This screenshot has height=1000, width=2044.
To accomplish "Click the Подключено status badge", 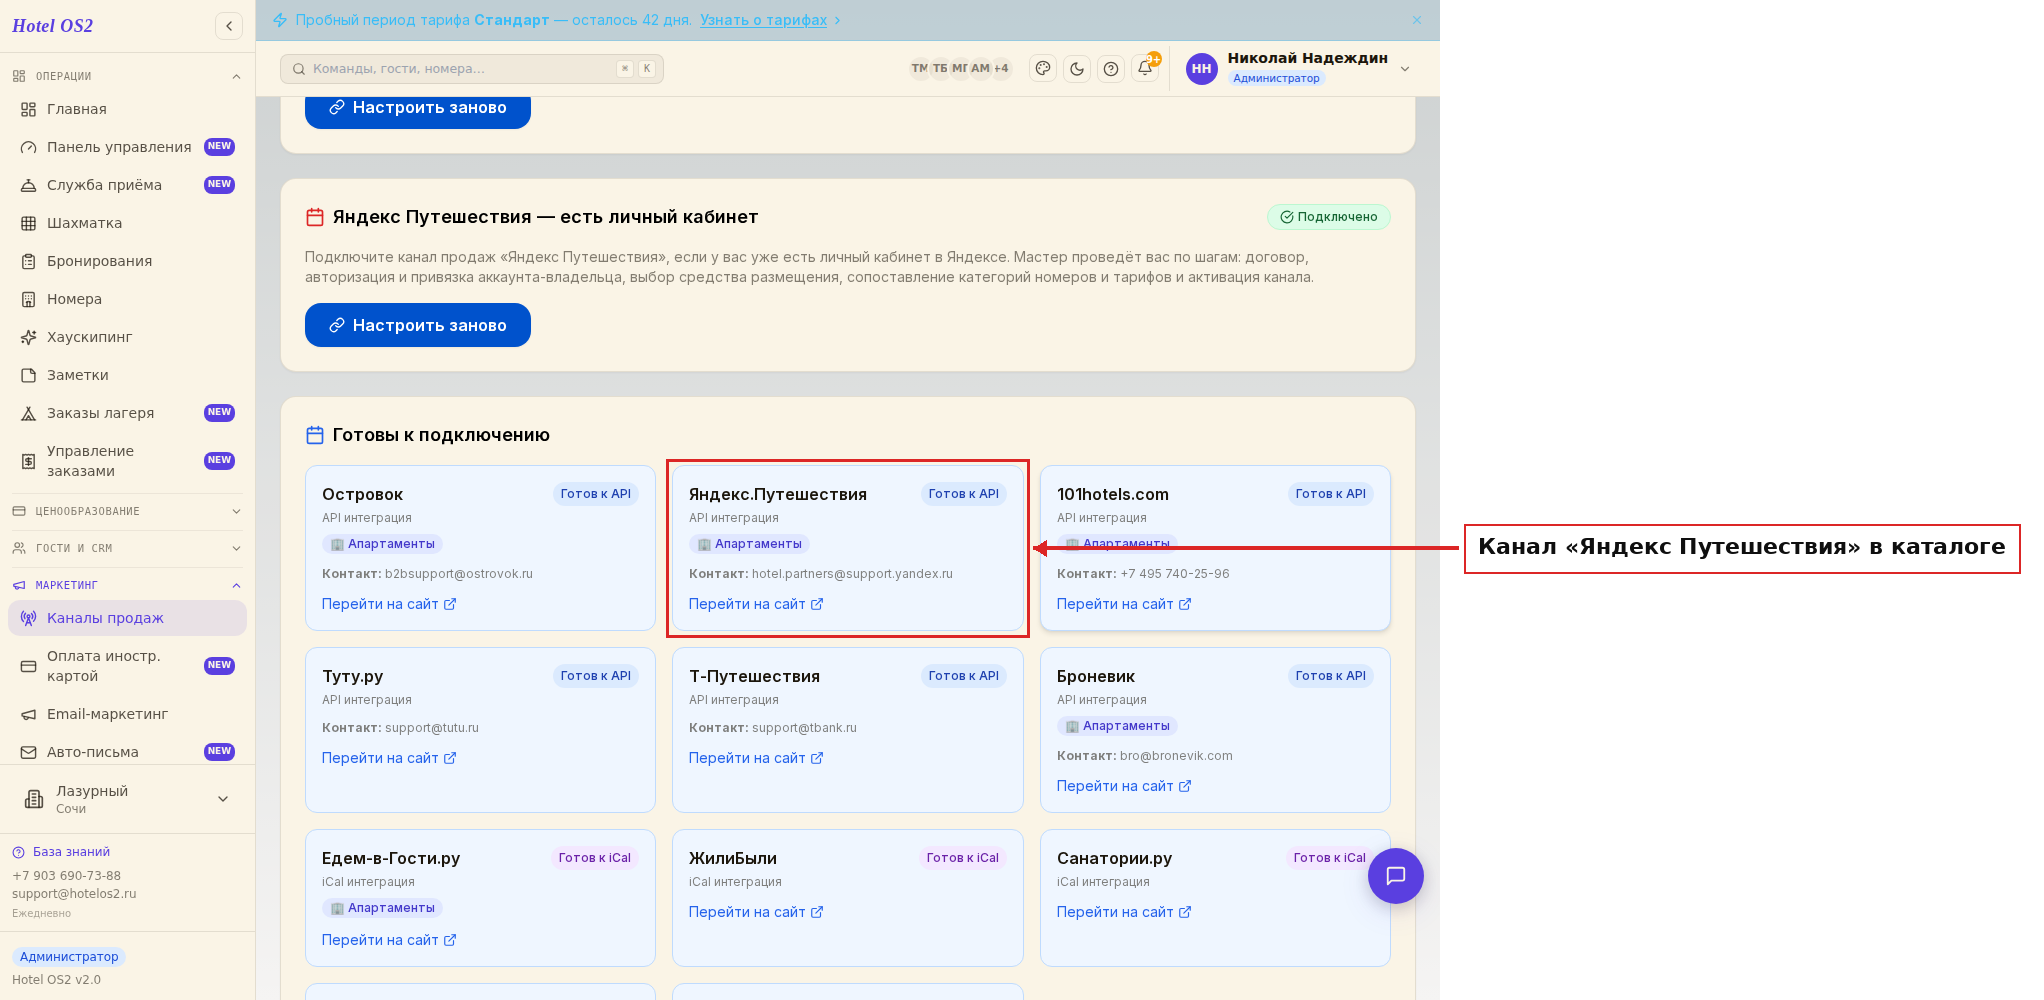I will coord(1328,217).
